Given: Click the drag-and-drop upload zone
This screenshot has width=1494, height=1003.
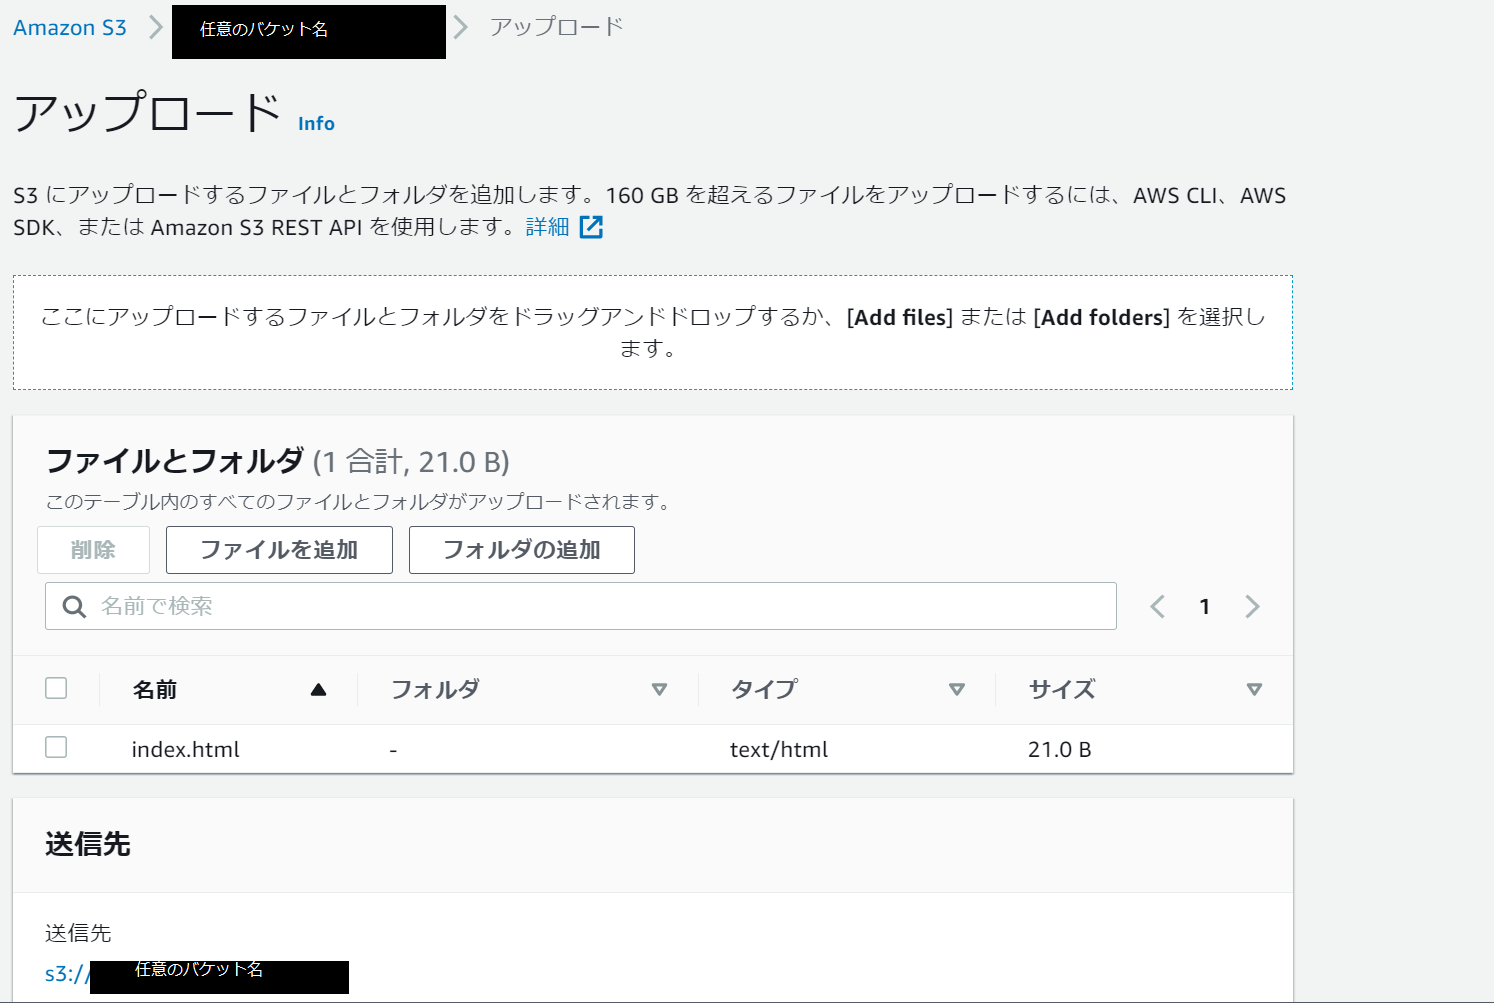Looking at the screenshot, I should point(653,332).
